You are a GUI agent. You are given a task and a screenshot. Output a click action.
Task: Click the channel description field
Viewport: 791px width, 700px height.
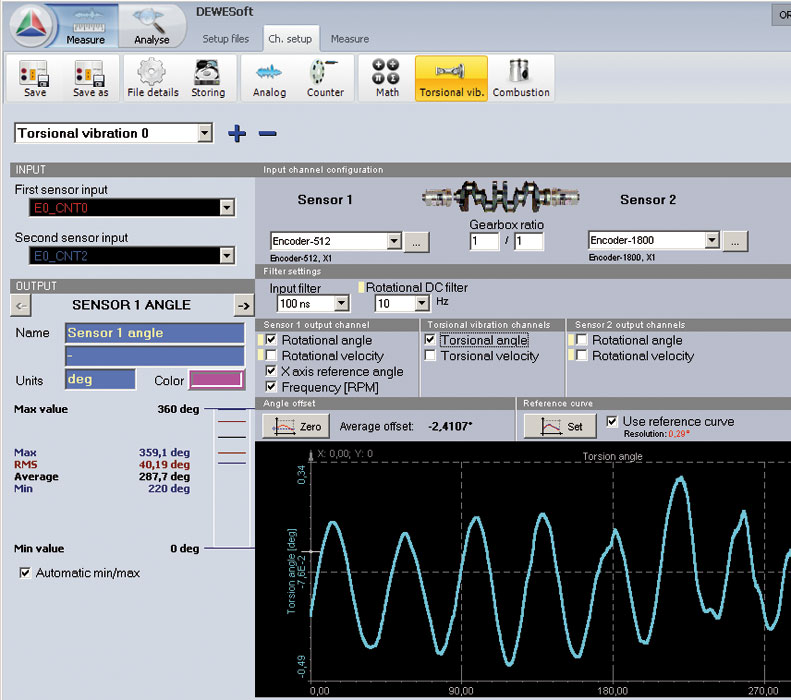(x=154, y=356)
